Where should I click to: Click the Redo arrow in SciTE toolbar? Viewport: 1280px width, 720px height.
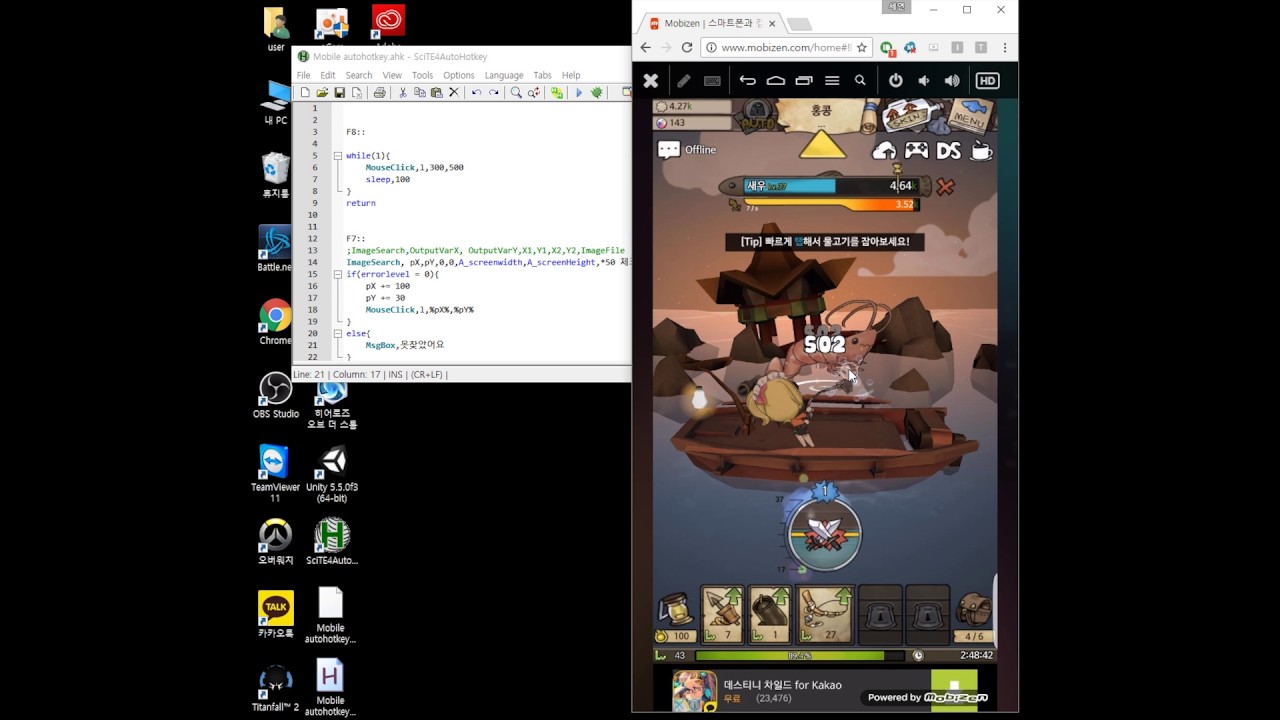pyautogui.click(x=493, y=92)
